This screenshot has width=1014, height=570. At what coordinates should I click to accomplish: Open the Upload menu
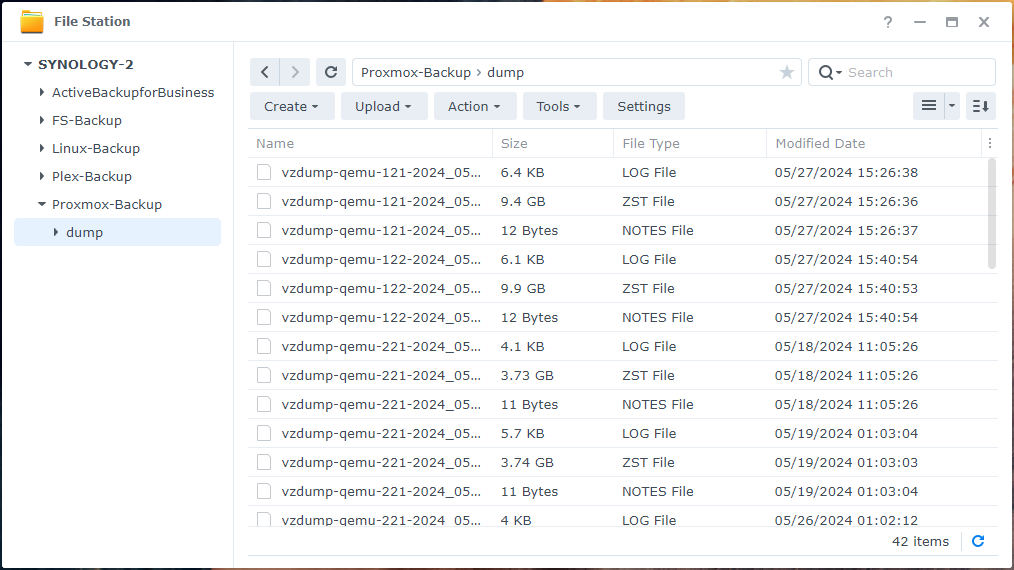[384, 106]
